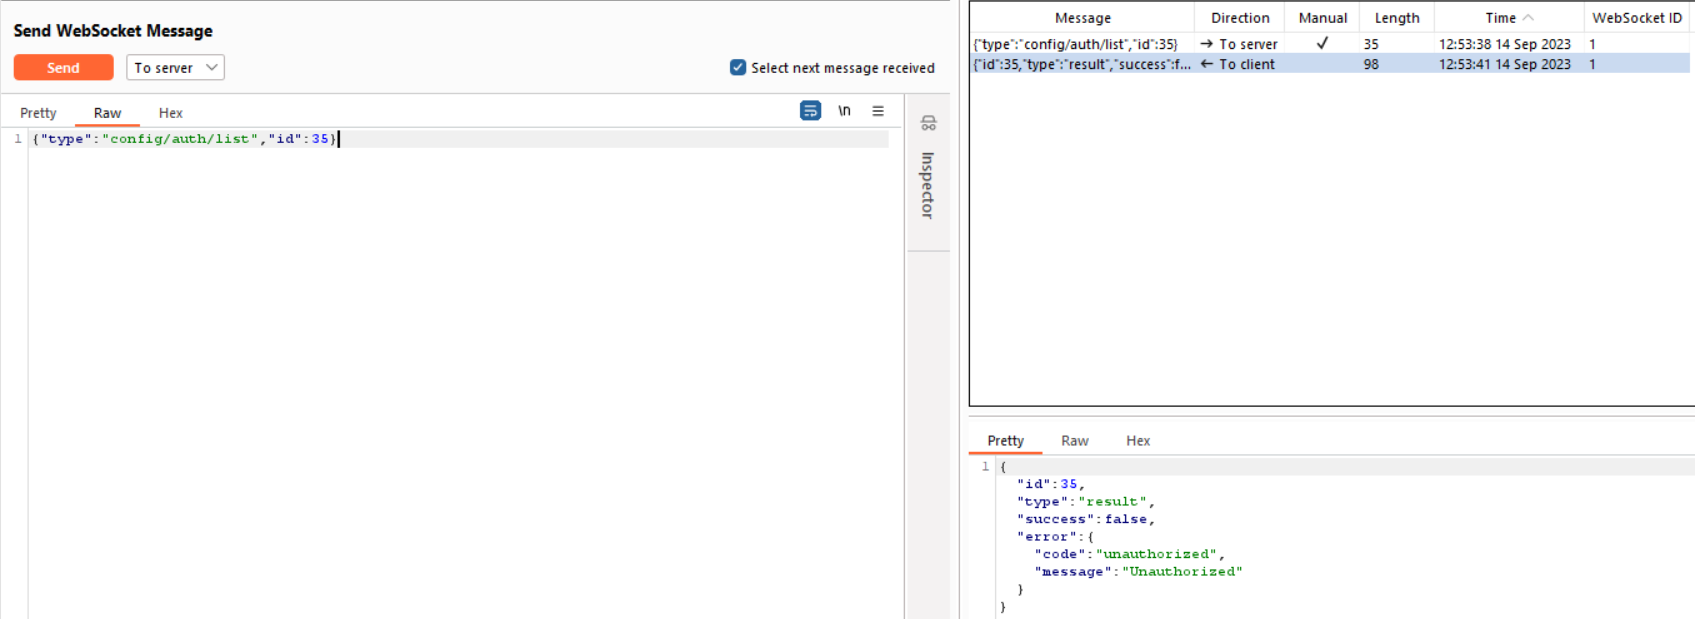The height and width of the screenshot is (619, 1695).
Task: Select Pretty tab in response viewer
Action: click(1005, 441)
